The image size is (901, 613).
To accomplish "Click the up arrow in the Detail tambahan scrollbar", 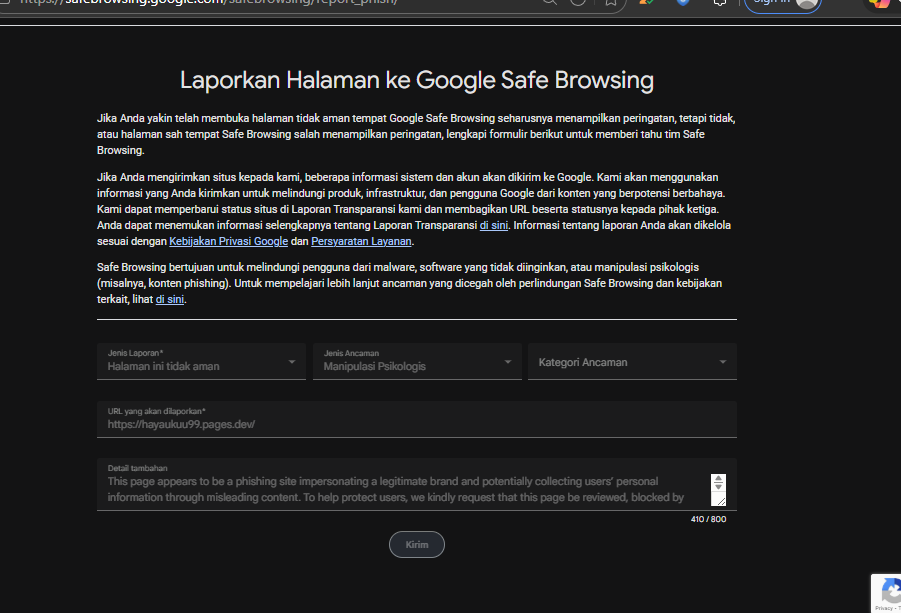I will [x=718, y=479].
